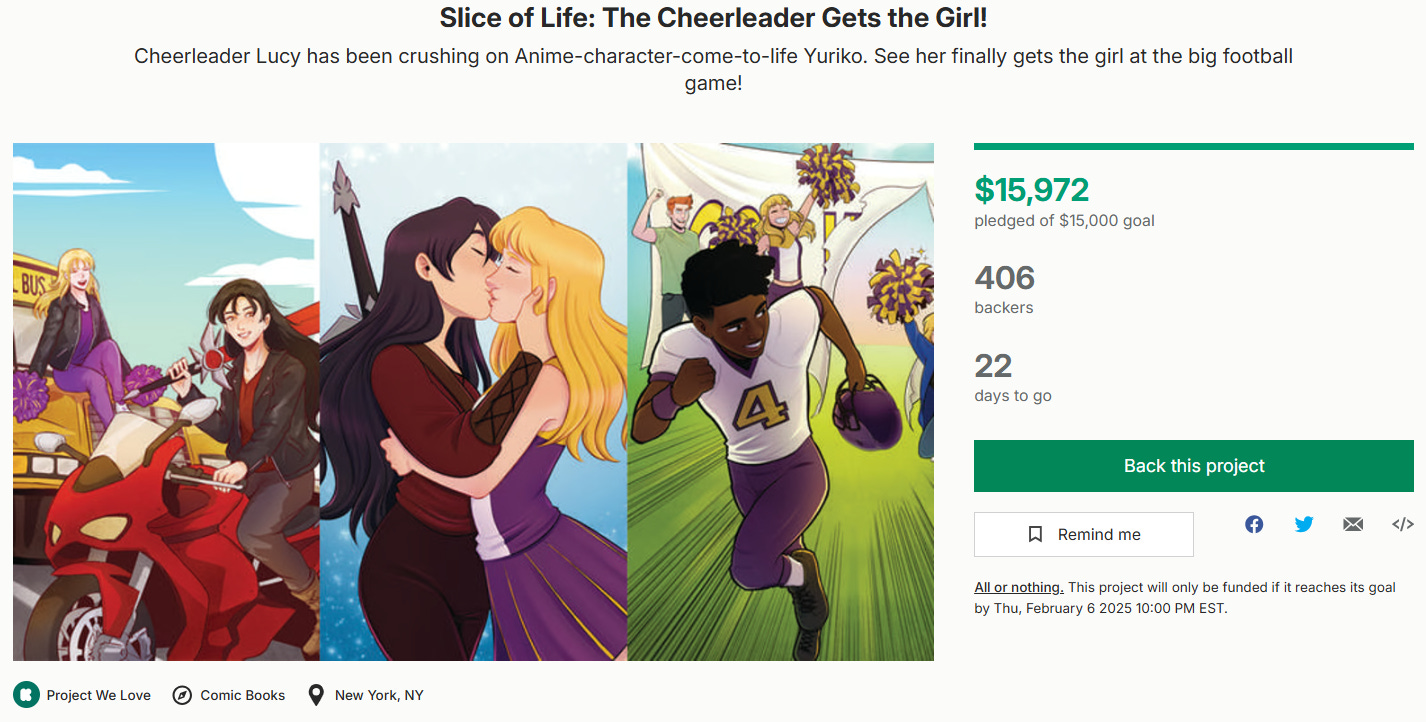Back this project

(x=1194, y=466)
